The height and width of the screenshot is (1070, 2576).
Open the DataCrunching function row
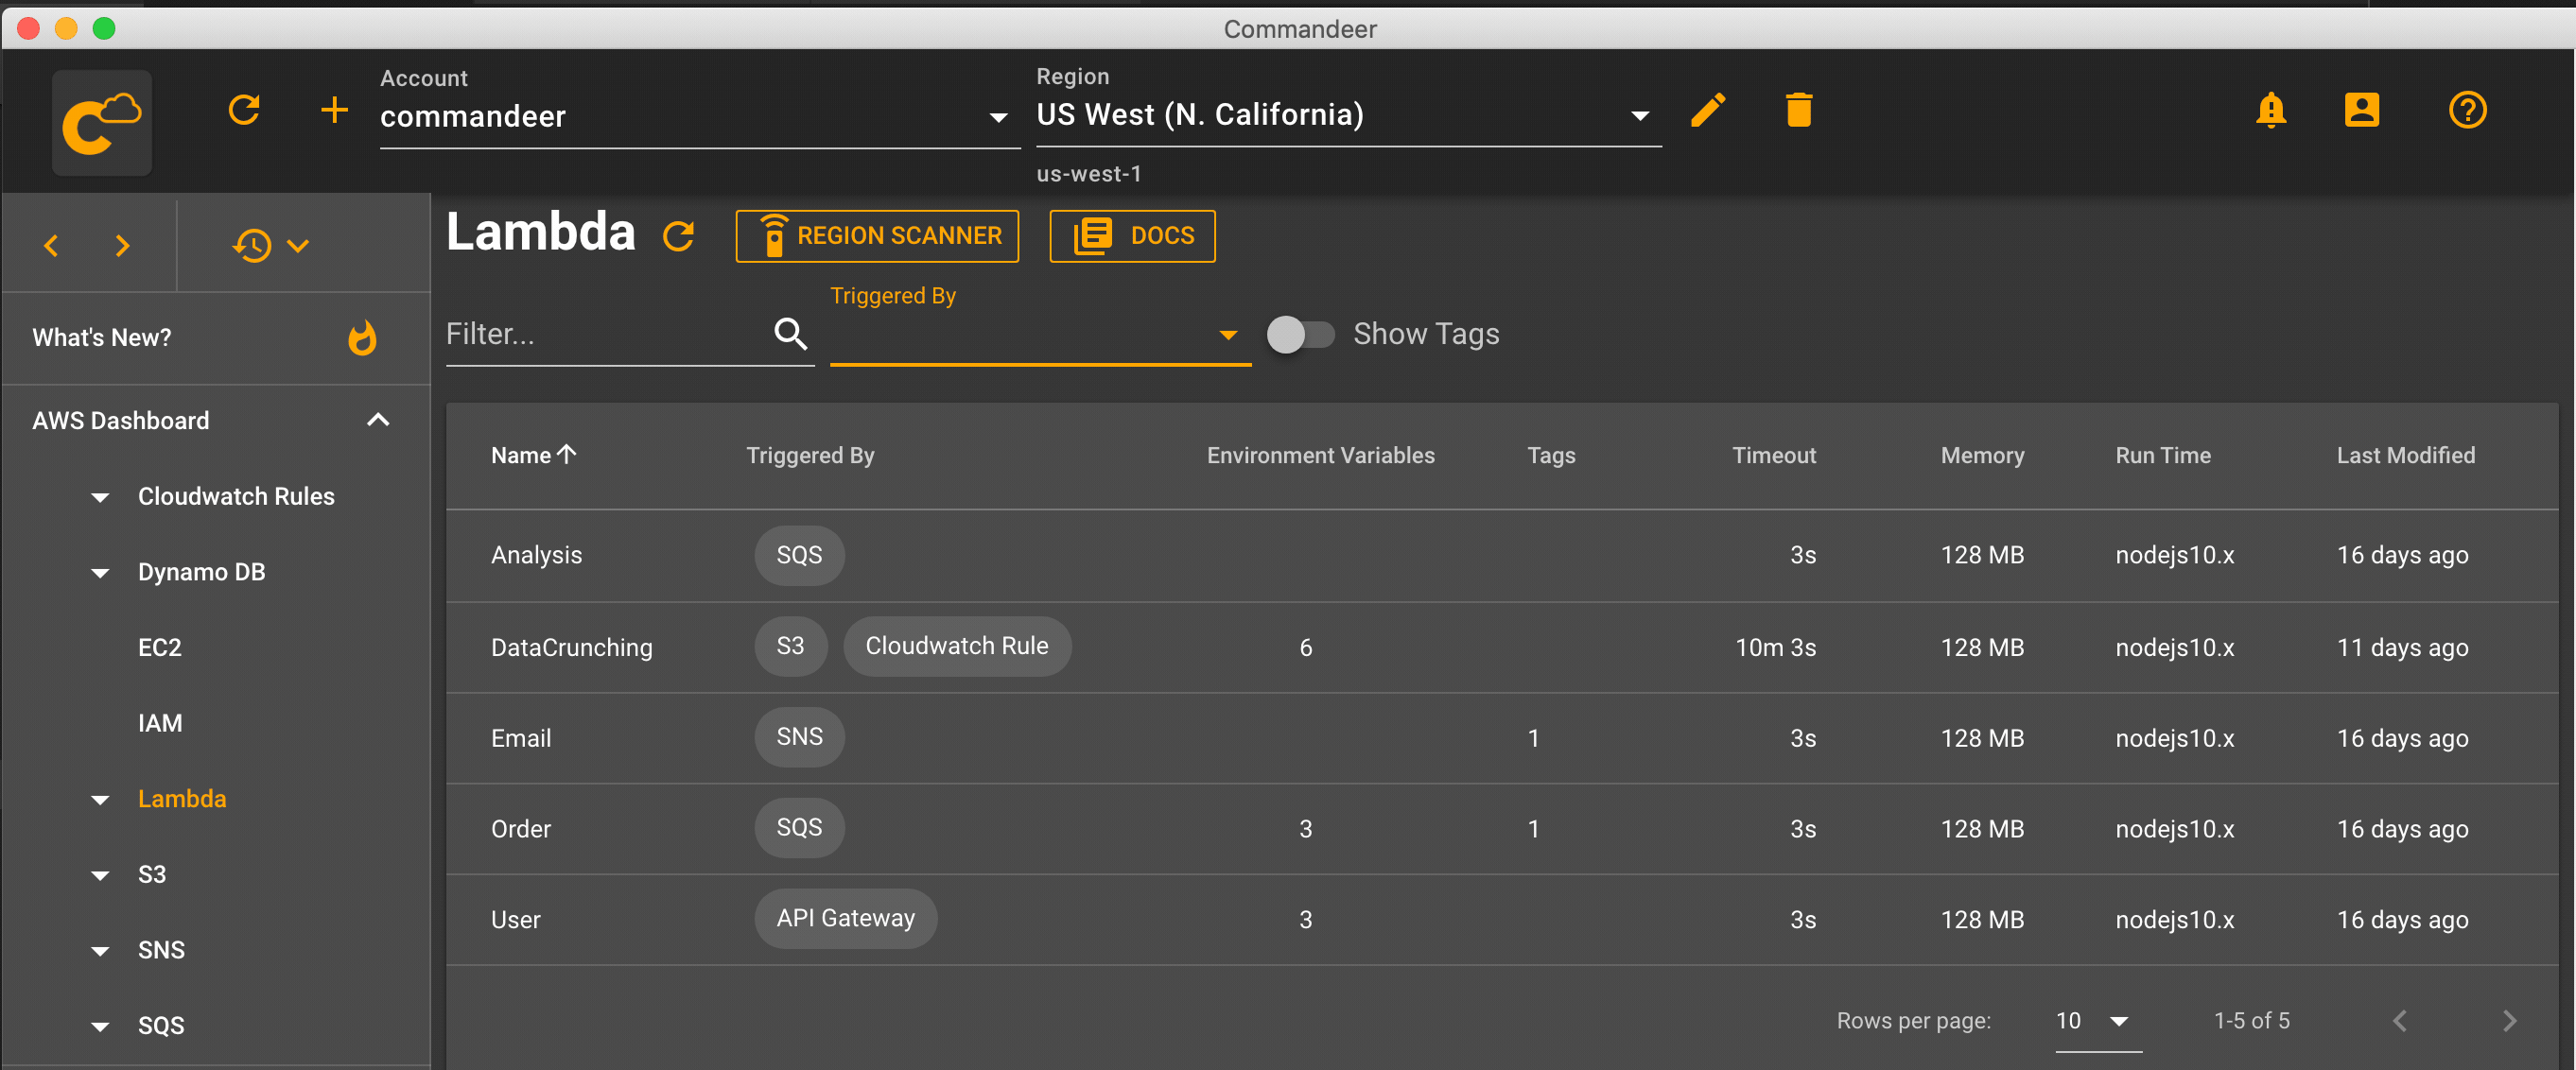pos(1502,647)
